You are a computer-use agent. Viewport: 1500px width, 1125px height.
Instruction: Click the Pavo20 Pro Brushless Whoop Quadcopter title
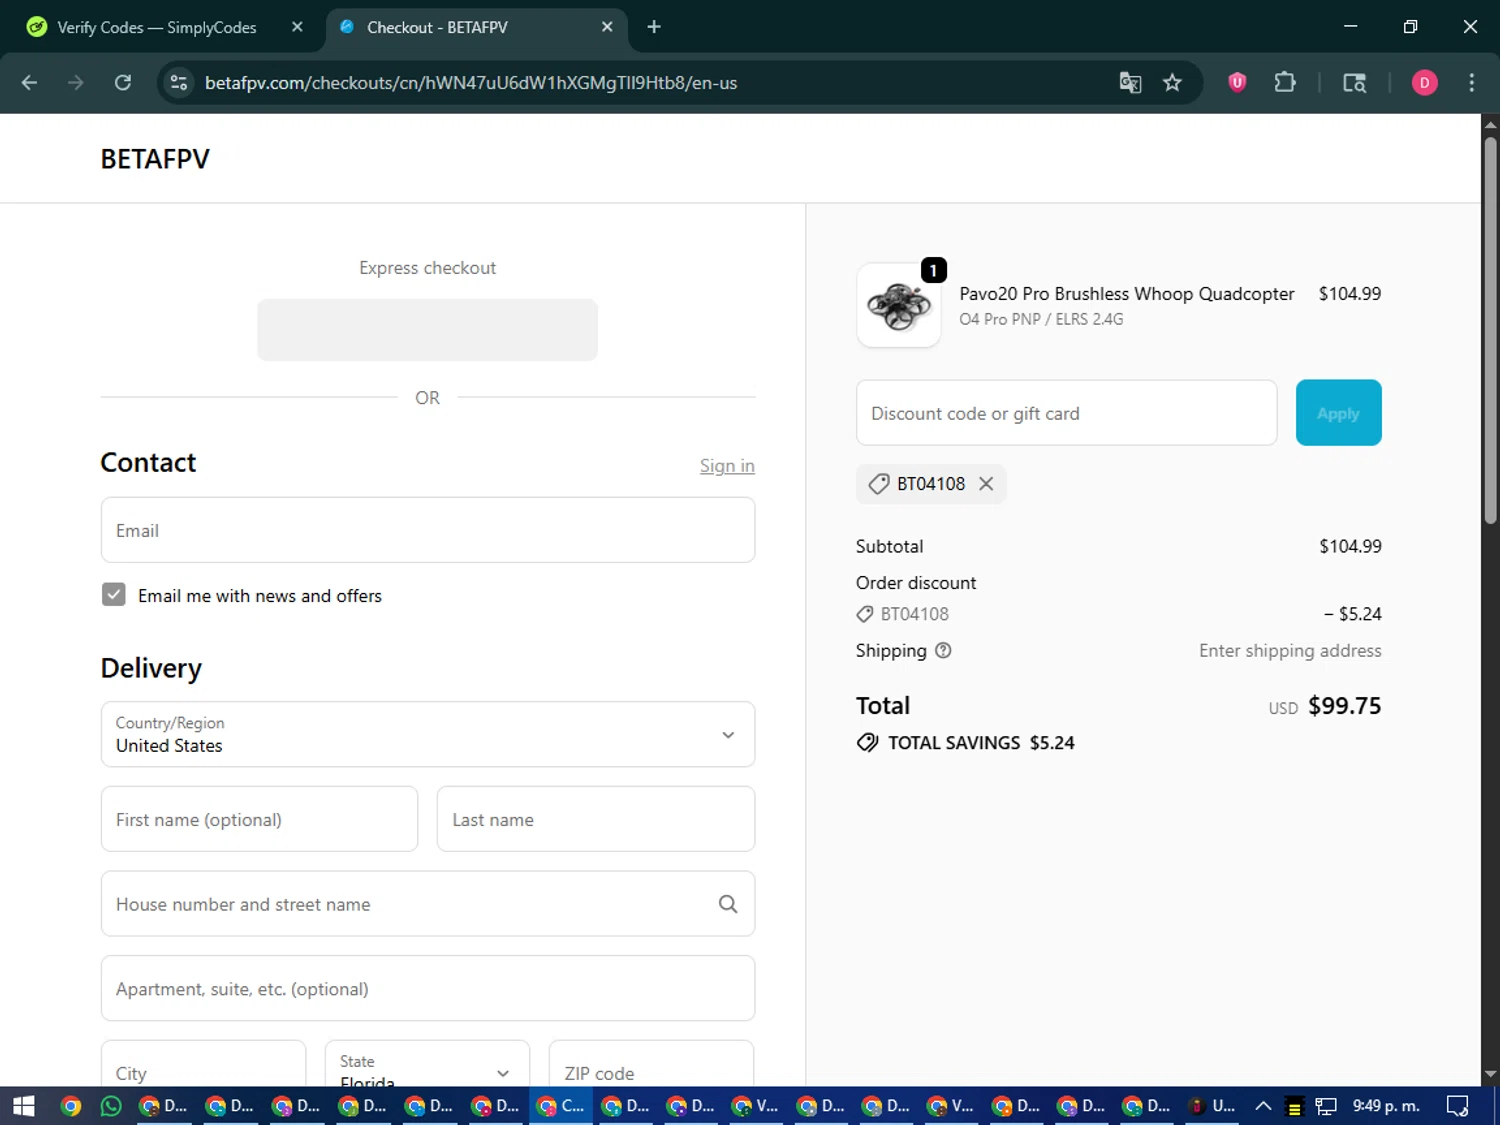[1127, 294]
